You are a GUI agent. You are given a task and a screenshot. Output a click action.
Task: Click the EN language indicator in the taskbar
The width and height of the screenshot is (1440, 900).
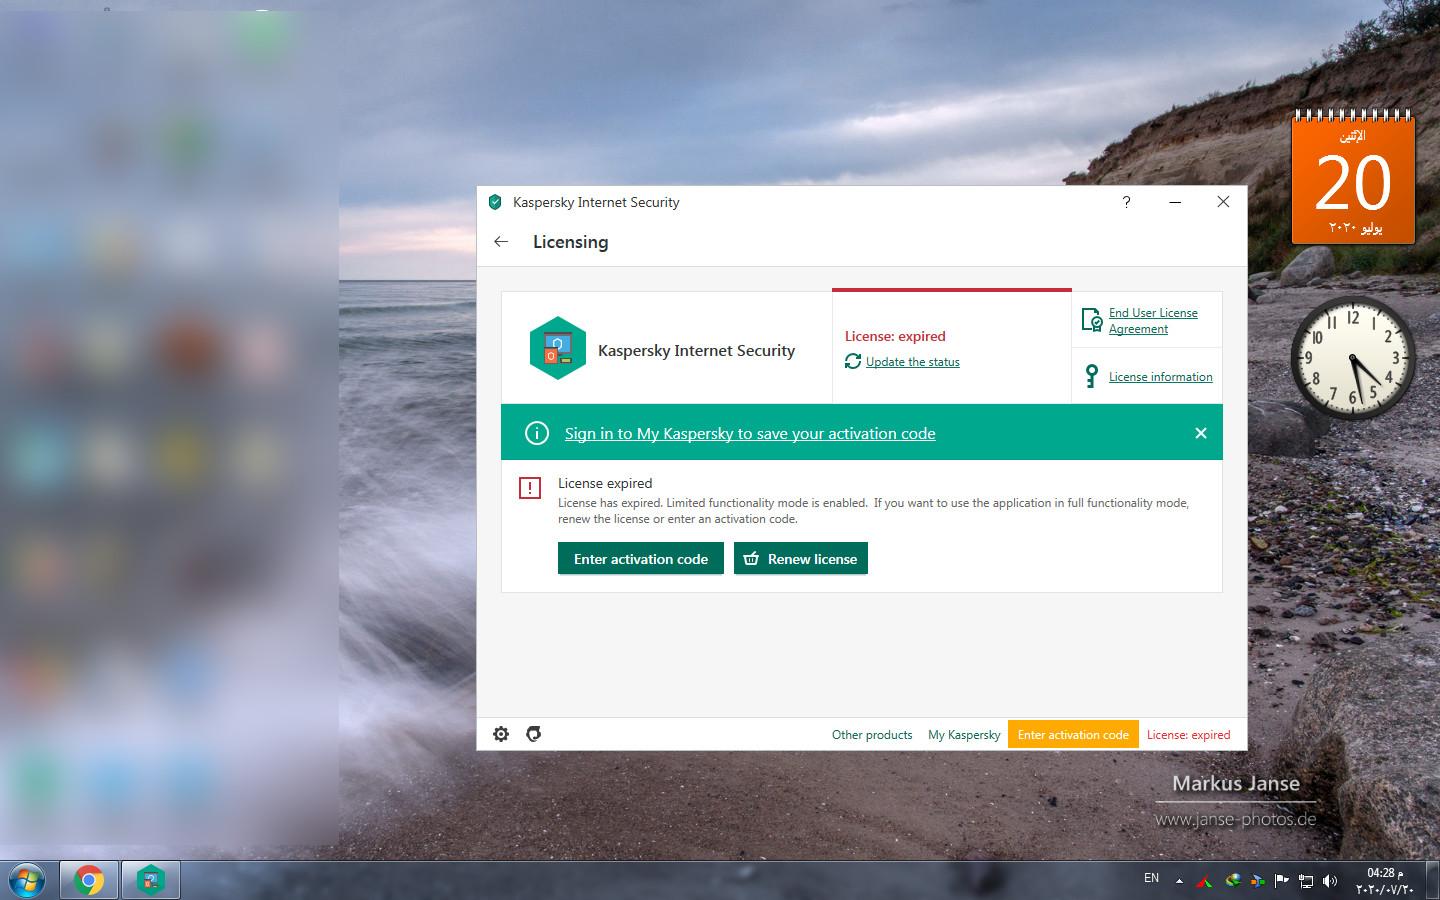coord(1151,878)
